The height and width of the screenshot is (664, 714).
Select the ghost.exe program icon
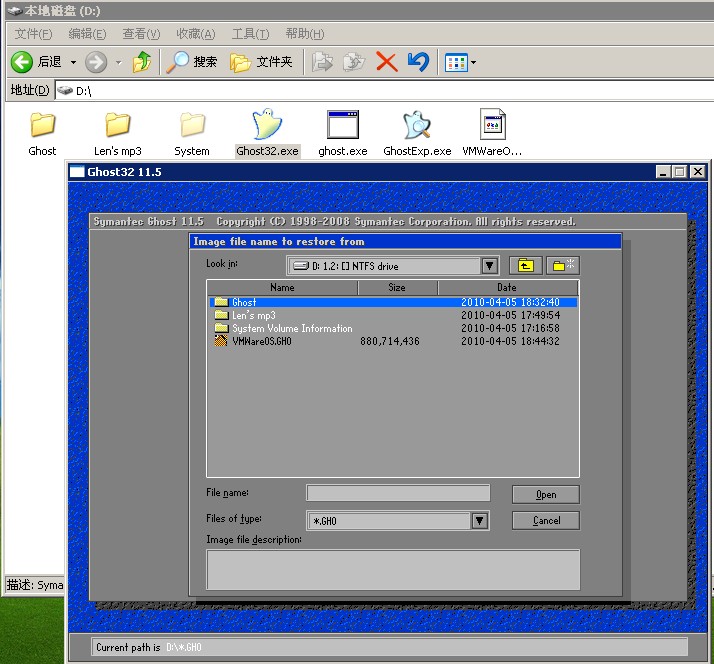[343, 124]
